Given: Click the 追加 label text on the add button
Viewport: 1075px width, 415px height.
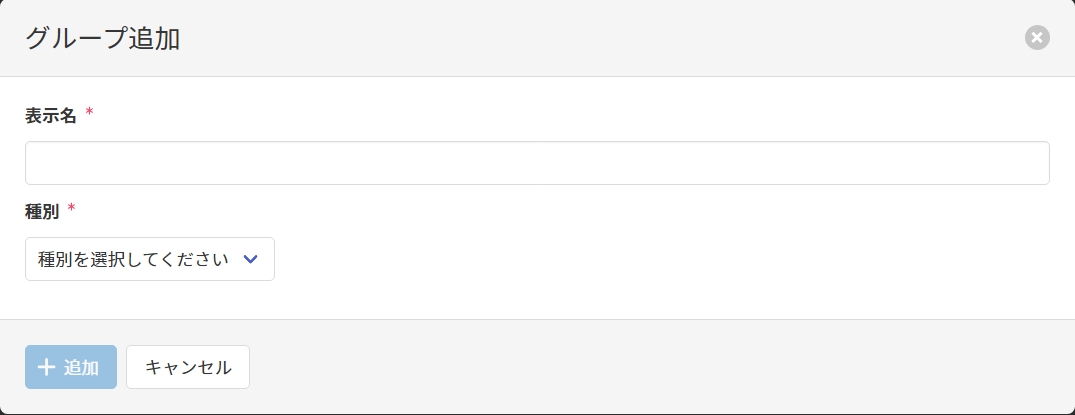Looking at the screenshot, I should pyautogui.click(x=81, y=367).
